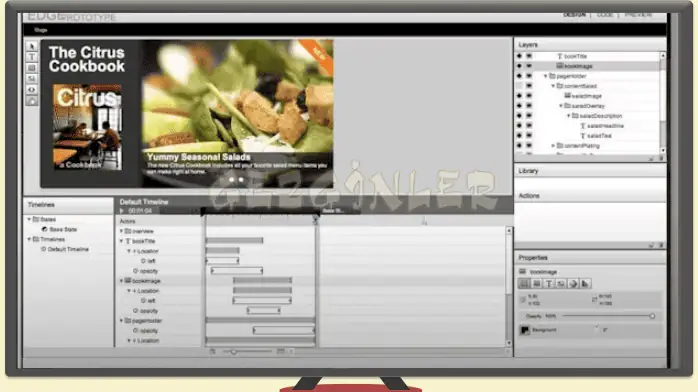
Task: Play the Default Timeline
Action: (122, 210)
